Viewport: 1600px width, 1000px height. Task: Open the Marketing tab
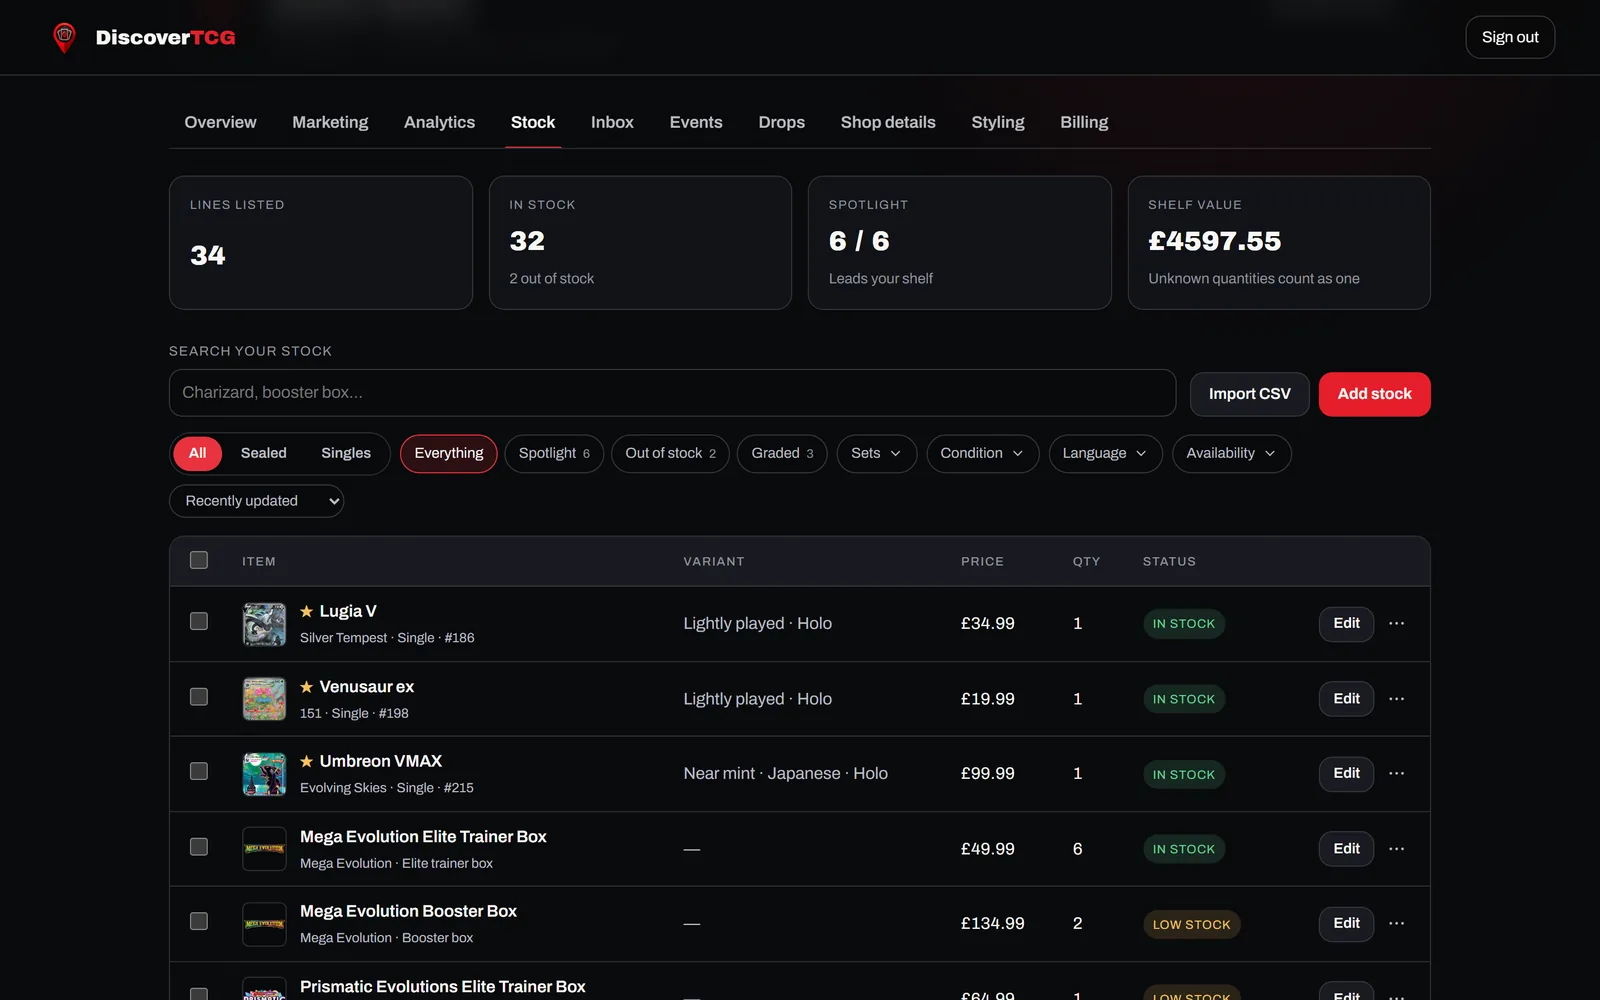[x=330, y=122]
